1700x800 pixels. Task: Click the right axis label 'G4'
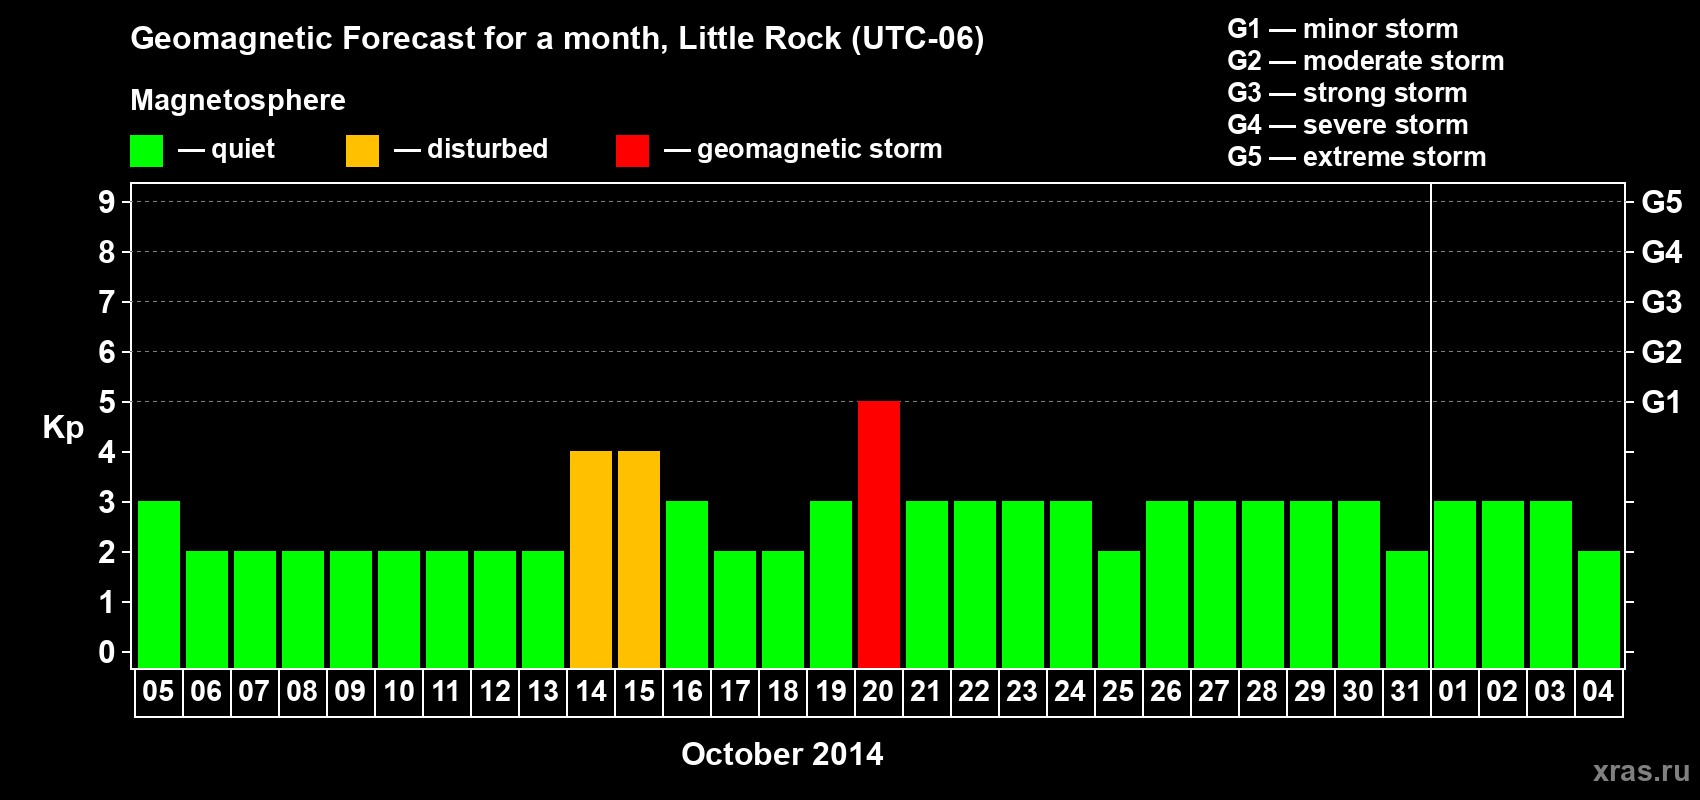[x=1662, y=252]
